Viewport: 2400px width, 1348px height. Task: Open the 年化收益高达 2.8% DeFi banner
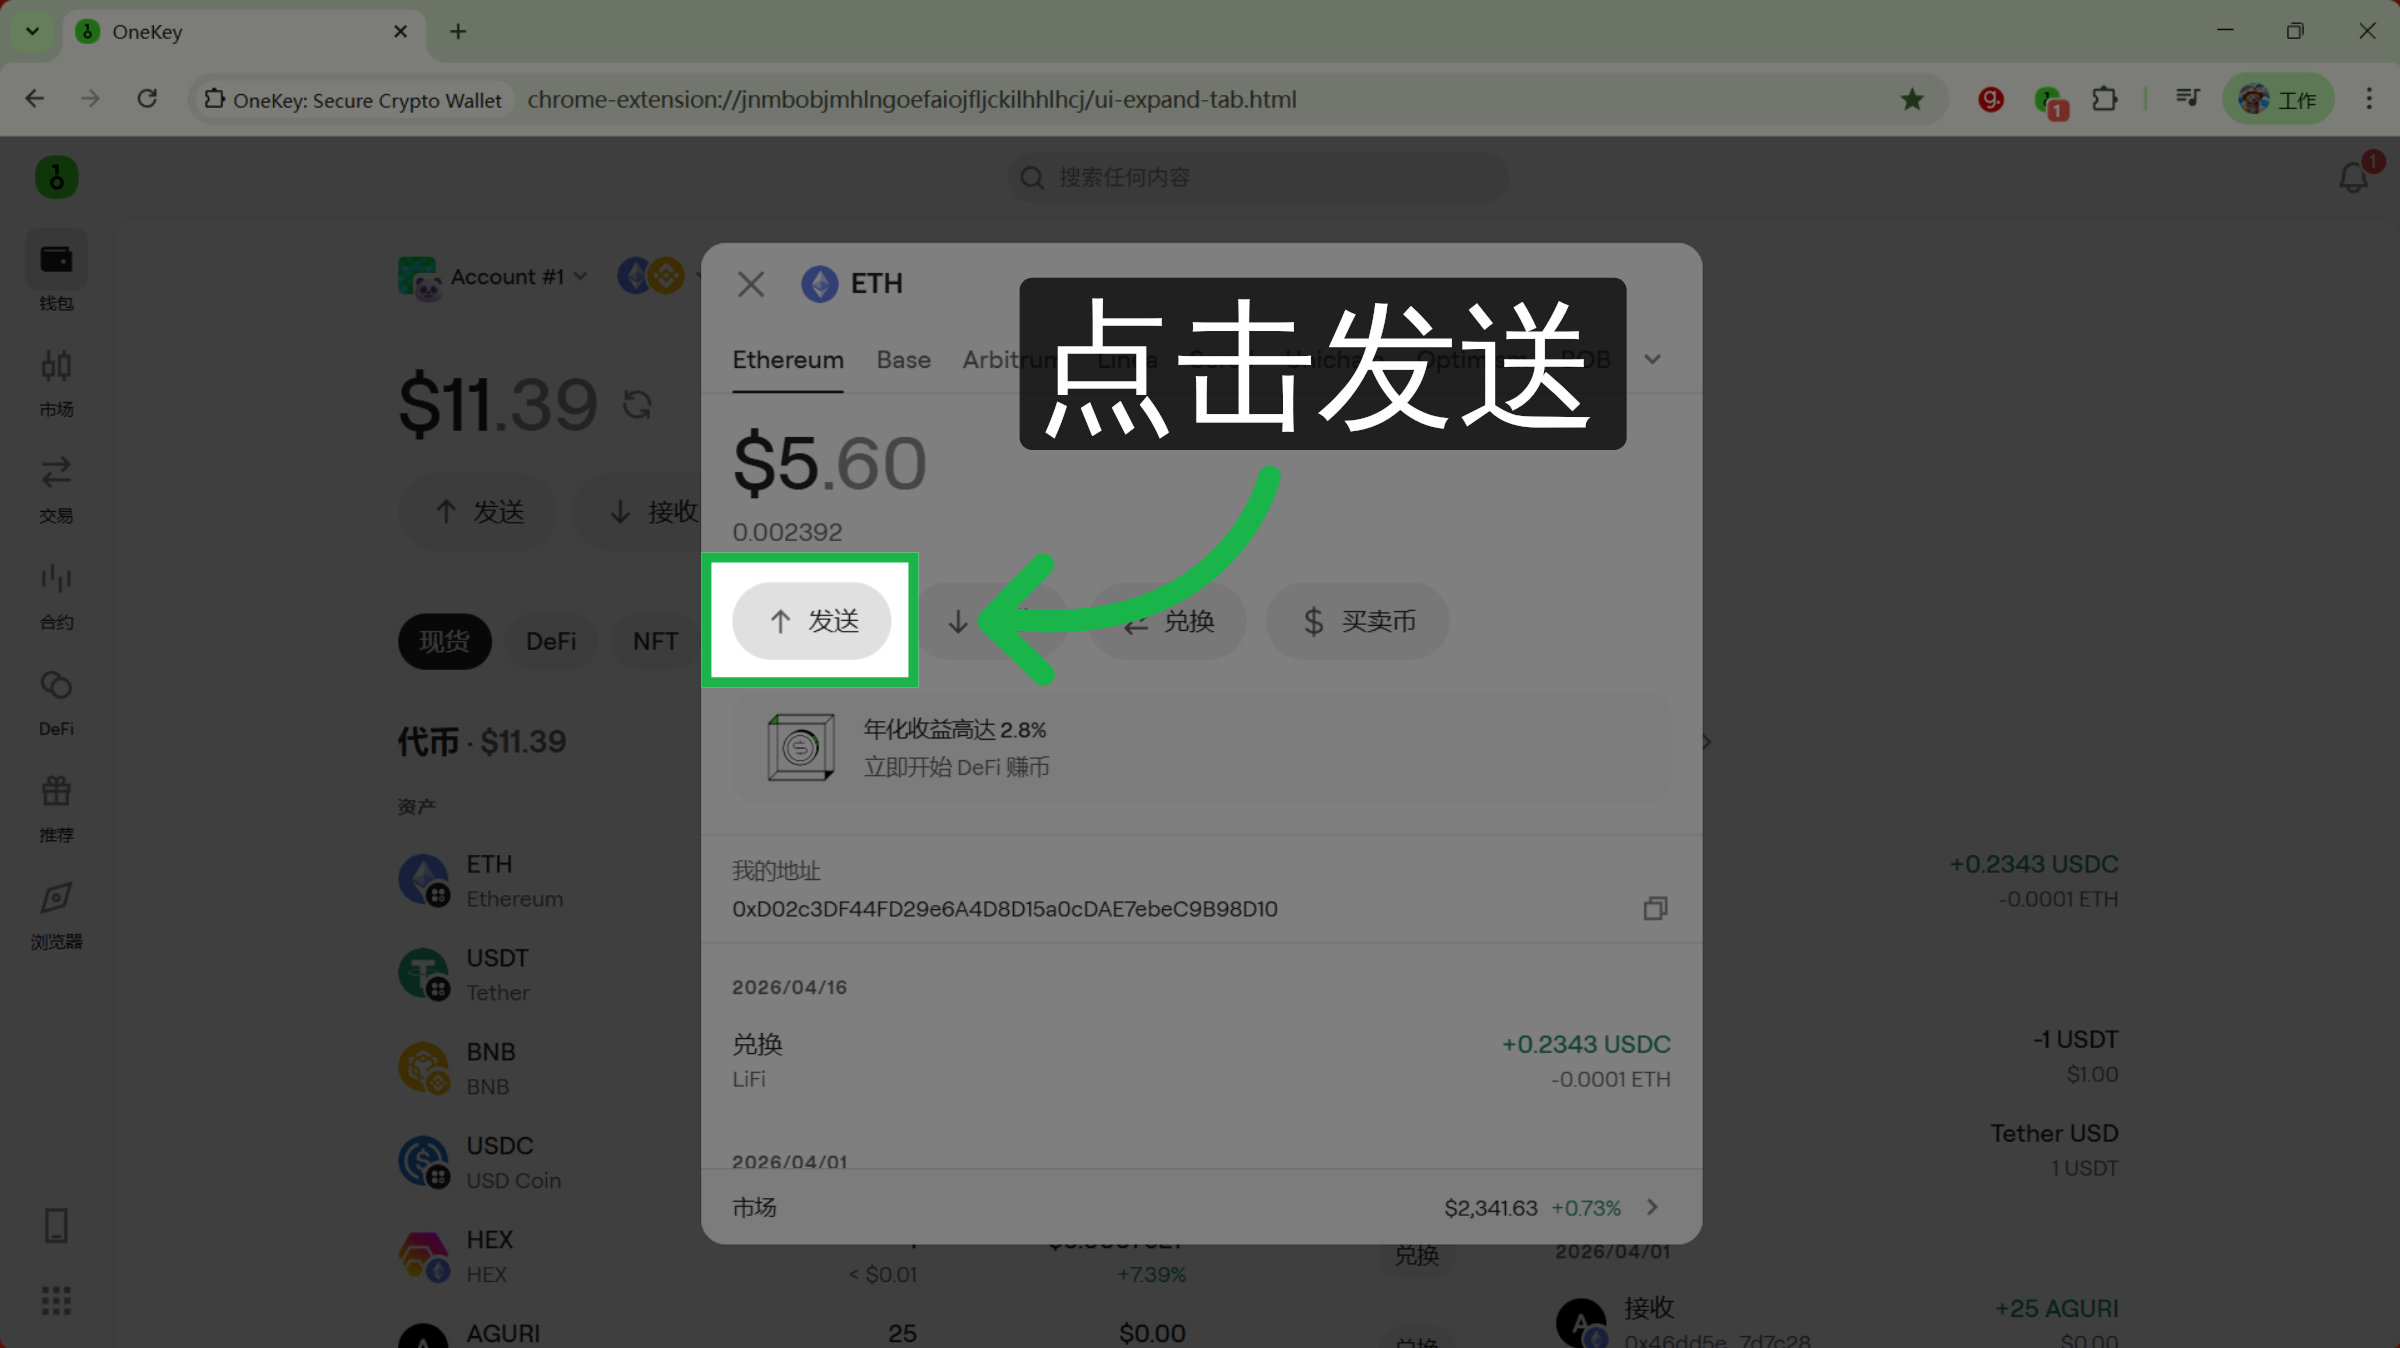(1201, 747)
